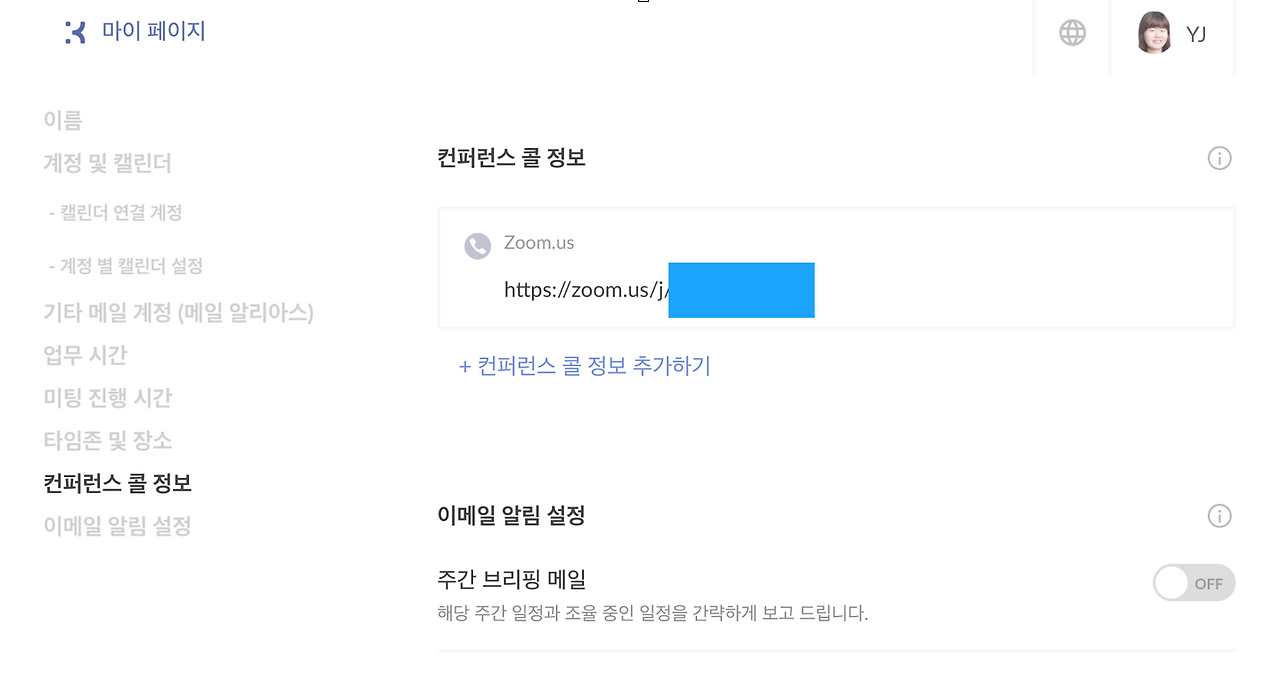Open the globe language selector icon
Screen dimensions: 1280x673
pos(1072,33)
